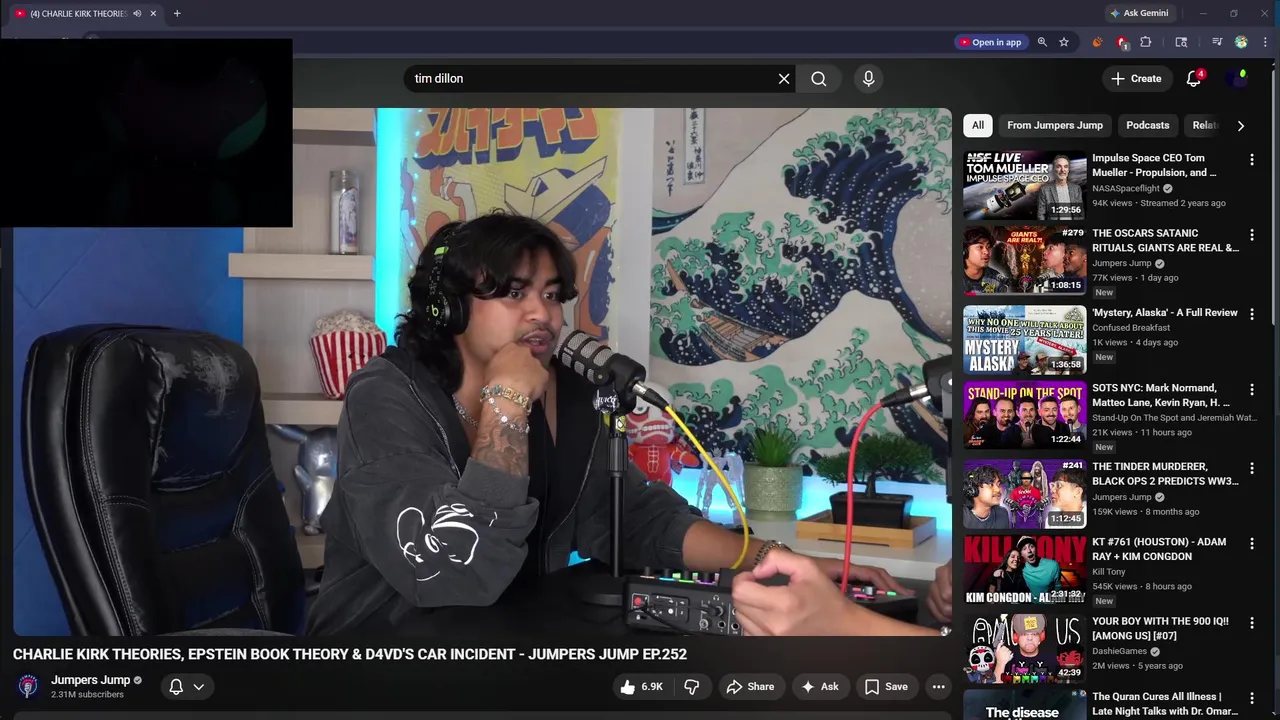Click the Ask sparkle button
1280x720 pixels.
819,687
